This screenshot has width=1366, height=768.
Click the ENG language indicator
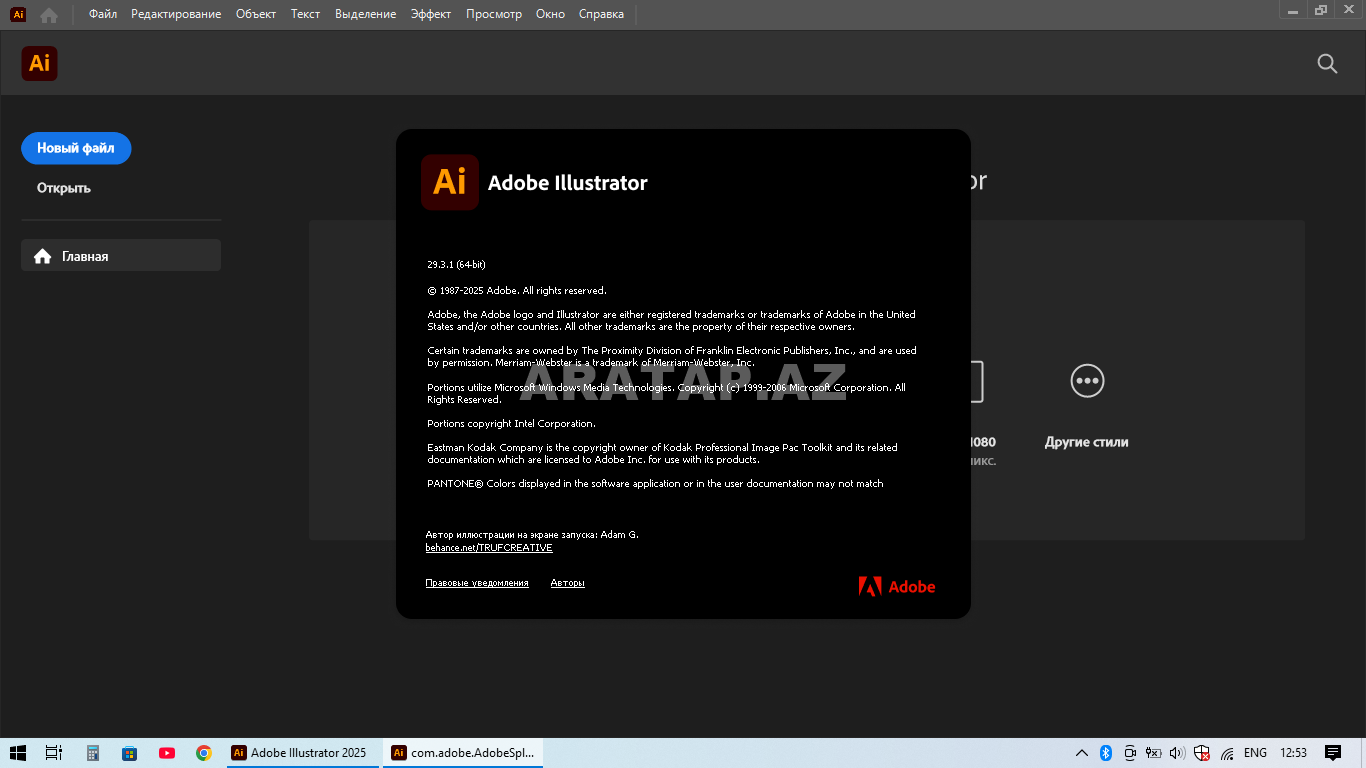click(x=1255, y=753)
